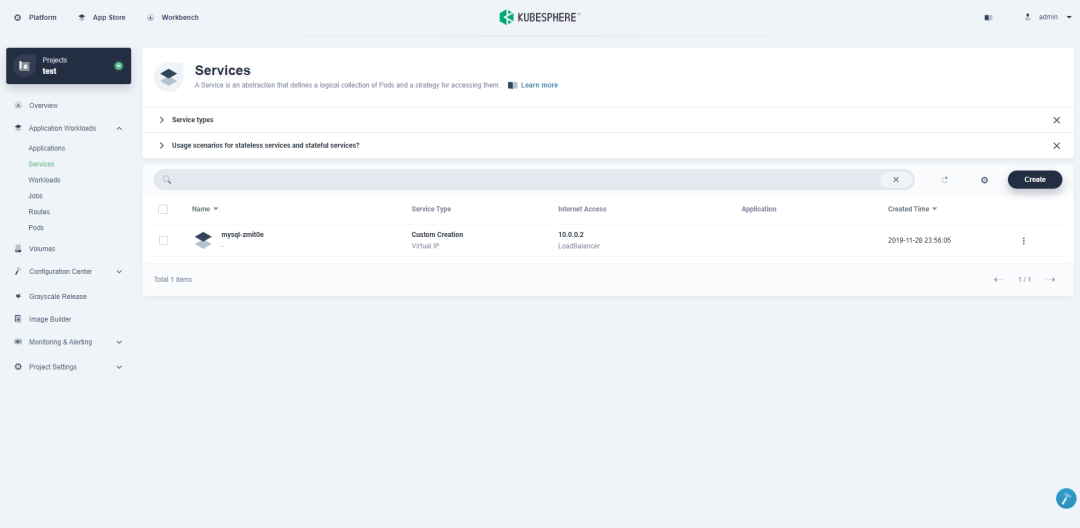
Task: Click the search magnifier icon
Action: [x=167, y=180]
